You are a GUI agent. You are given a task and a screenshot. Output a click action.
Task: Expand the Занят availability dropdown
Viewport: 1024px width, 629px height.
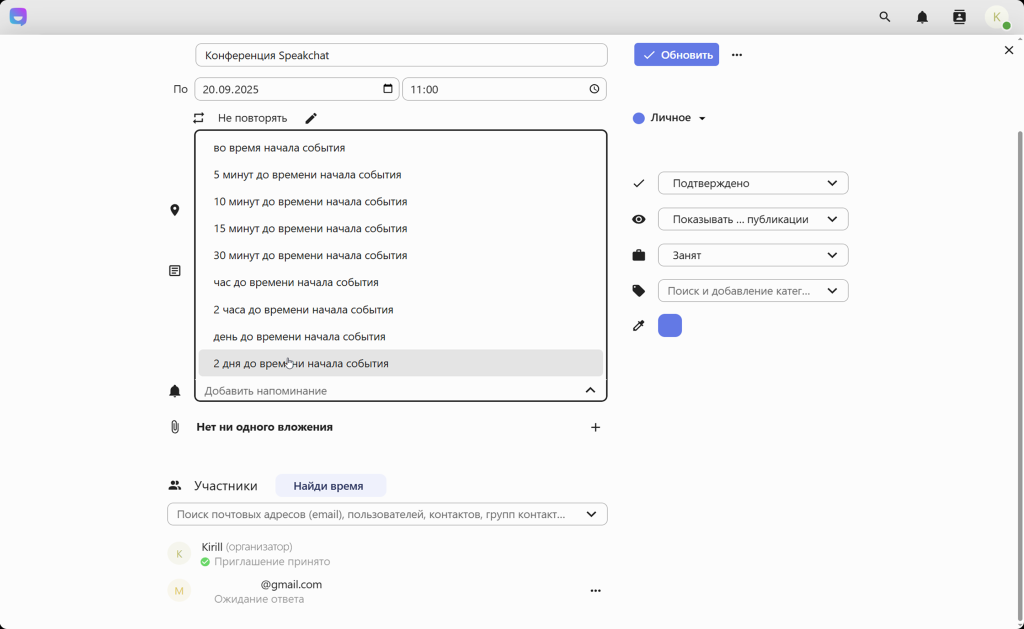(752, 255)
